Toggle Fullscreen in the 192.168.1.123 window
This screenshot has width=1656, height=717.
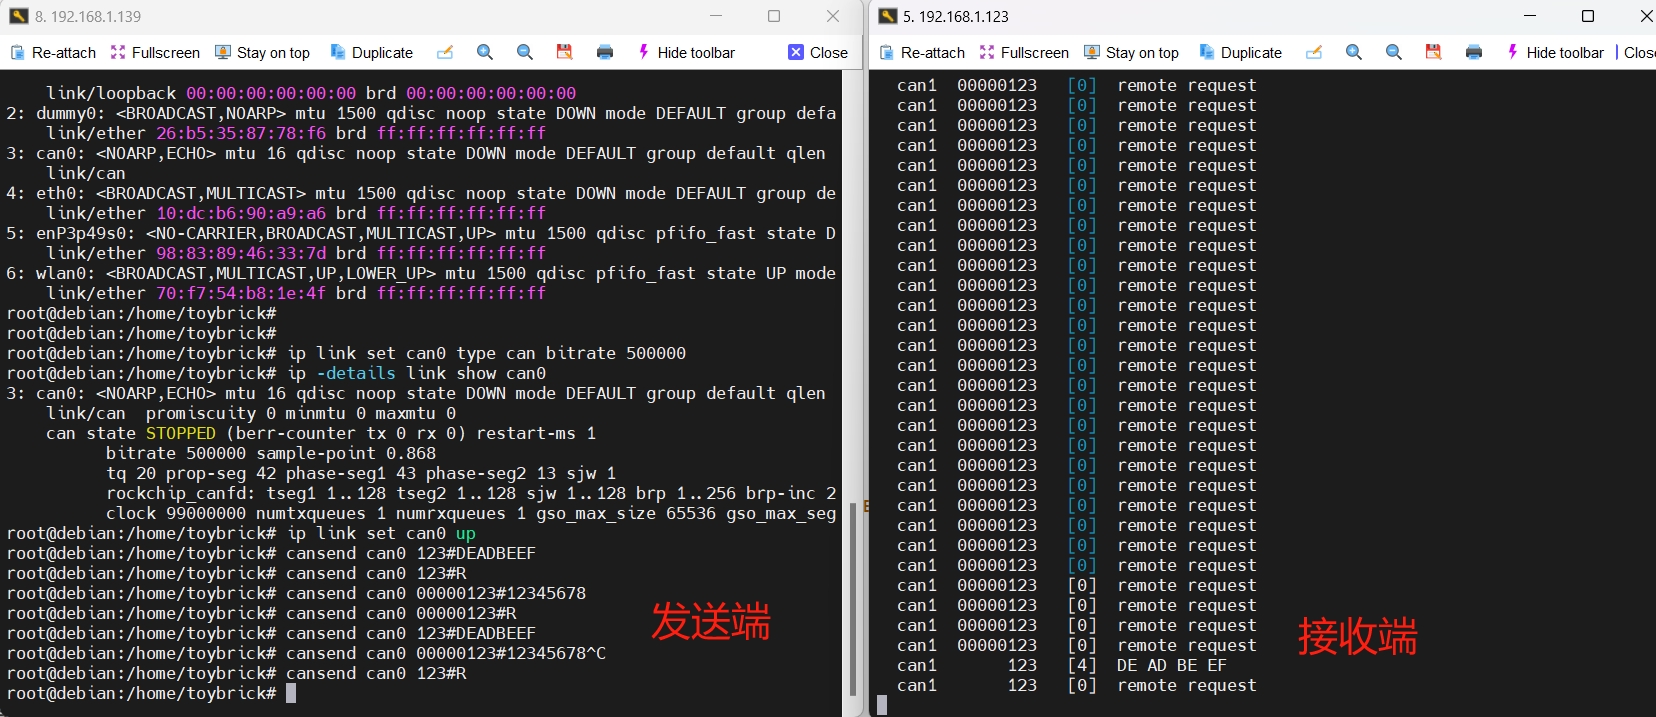1024,52
